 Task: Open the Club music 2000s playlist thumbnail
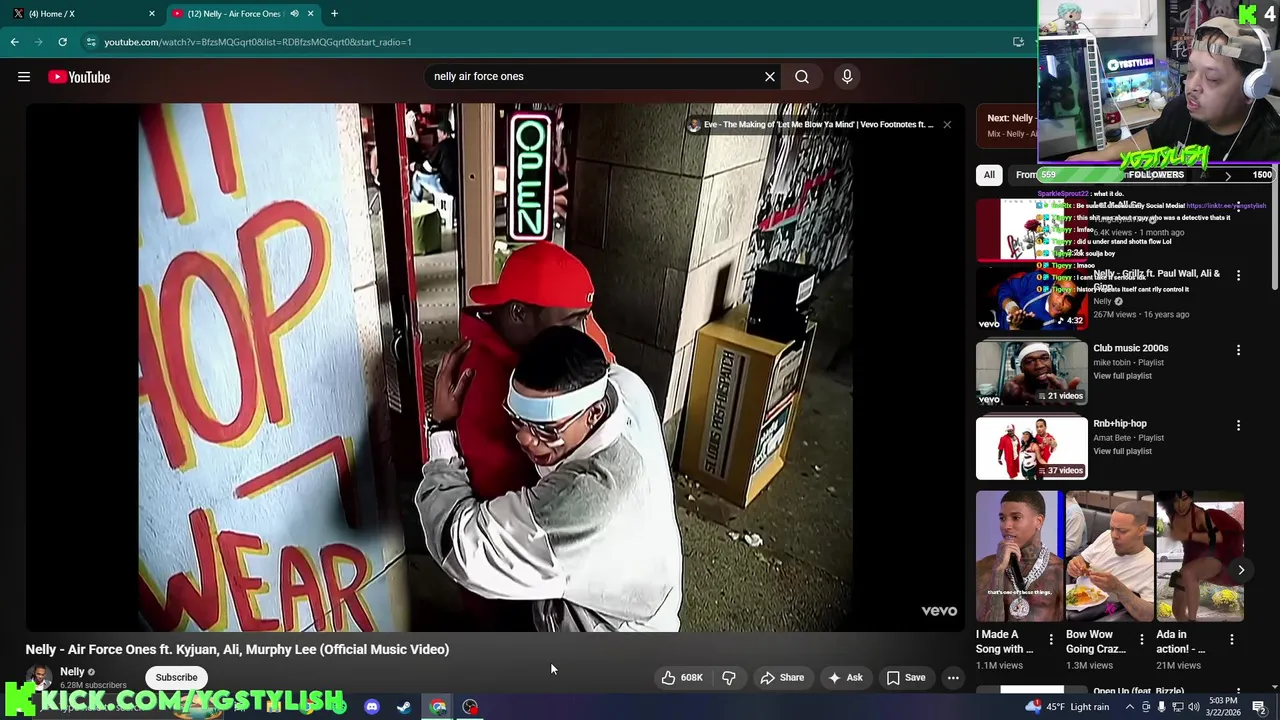[1031, 373]
